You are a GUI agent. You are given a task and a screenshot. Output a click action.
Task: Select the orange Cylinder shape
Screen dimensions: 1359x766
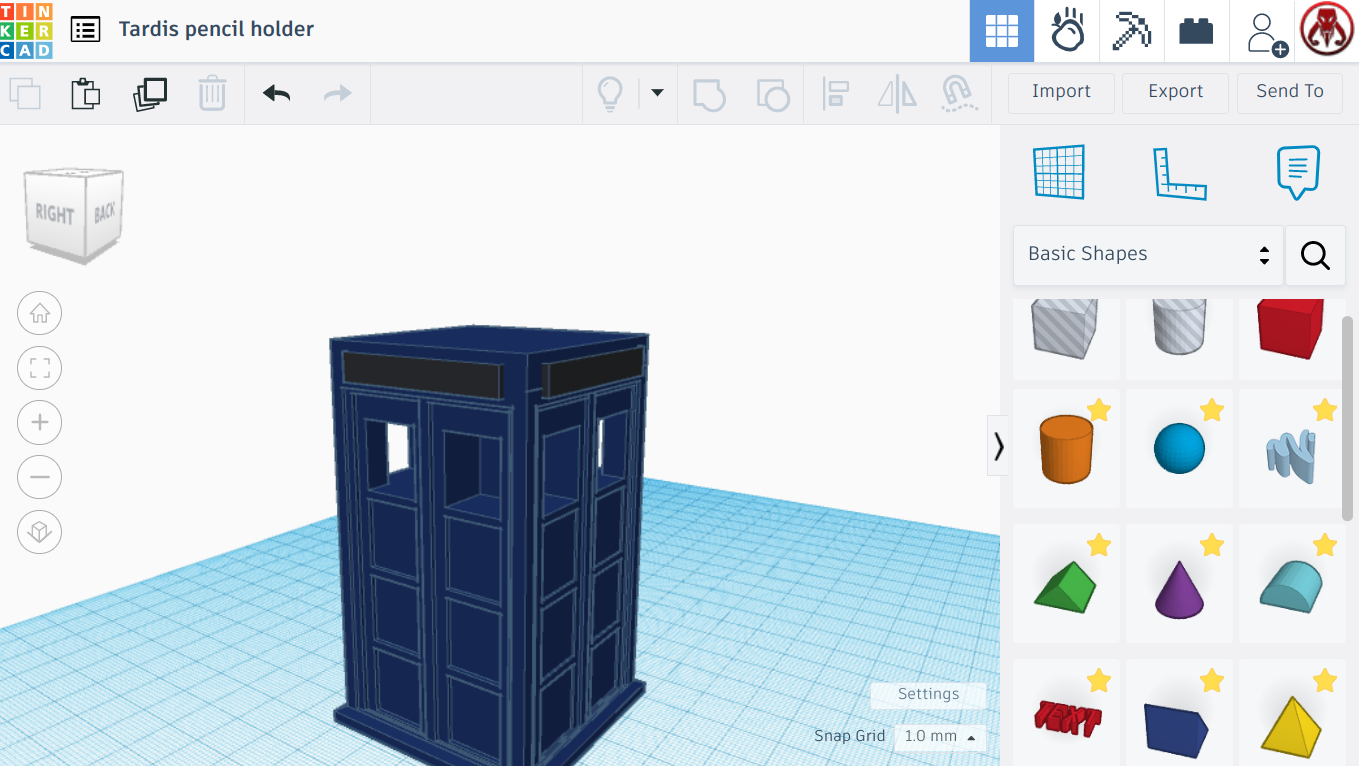pyautogui.click(x=1066, y=450)
